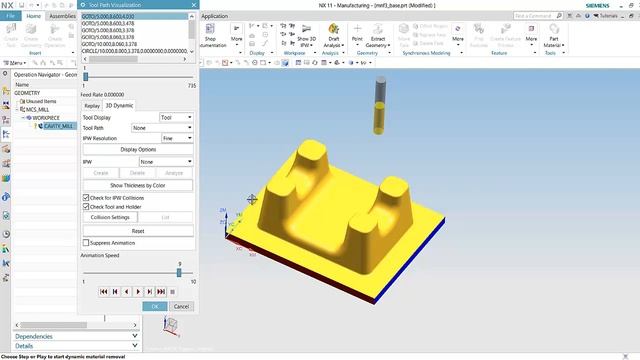Open Collision Settings

(x=110, y=217)
